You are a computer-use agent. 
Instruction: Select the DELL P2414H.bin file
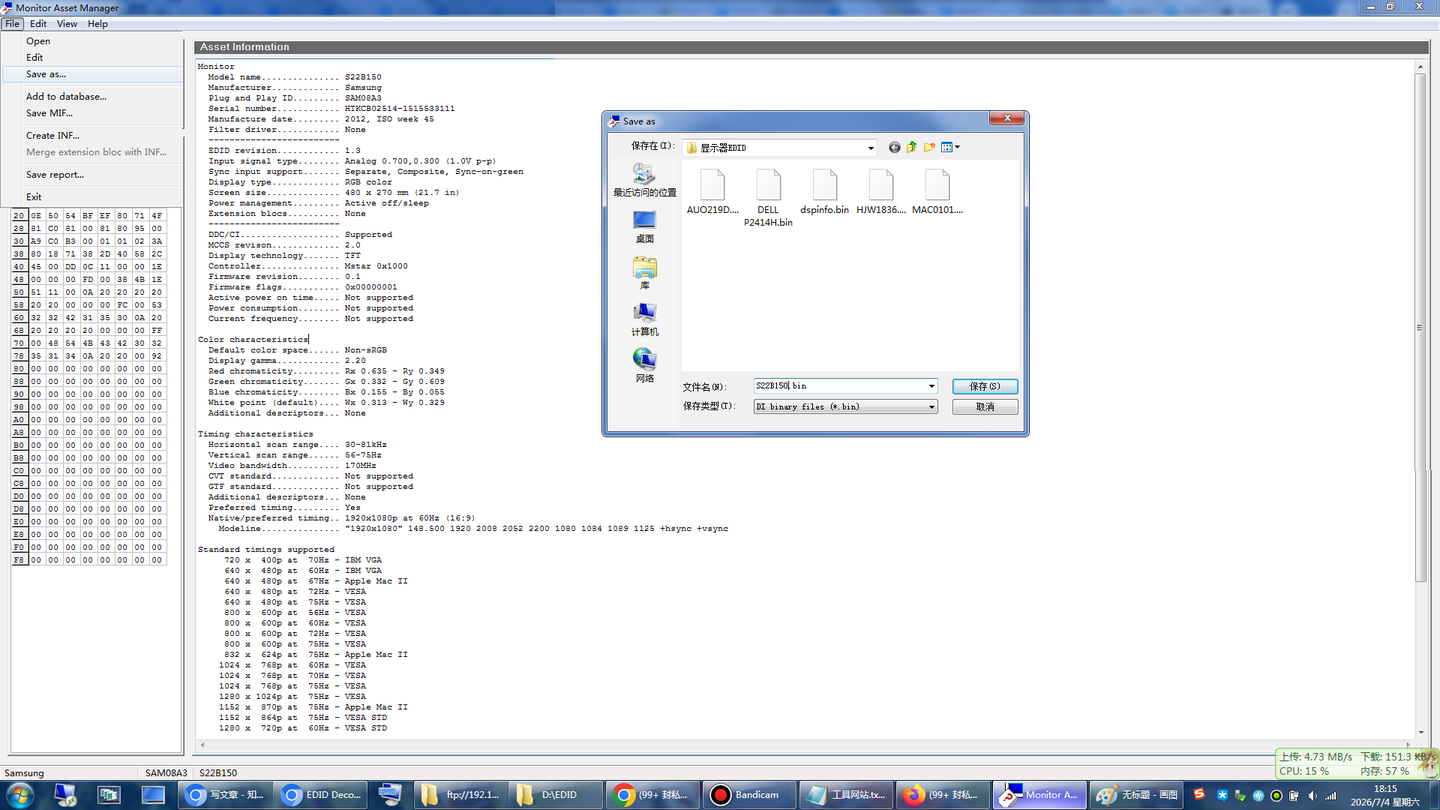point(768,198)
